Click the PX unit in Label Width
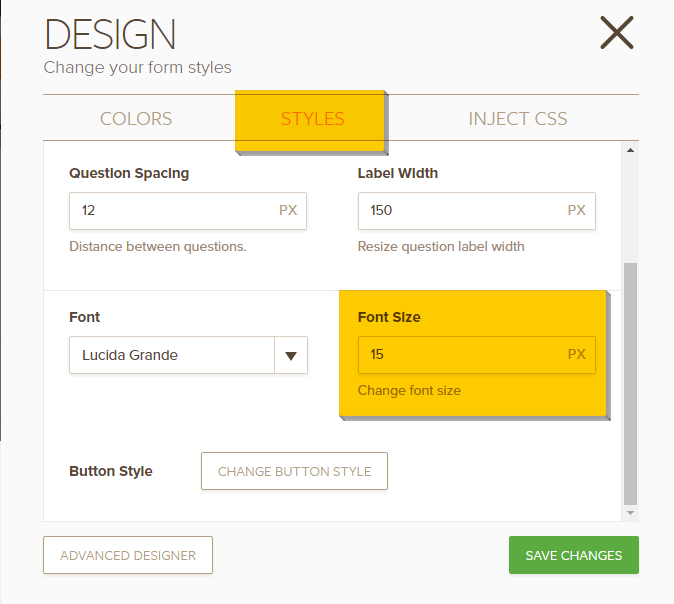The width and height of the screenshot is (674, 604). tap(577, 211)
